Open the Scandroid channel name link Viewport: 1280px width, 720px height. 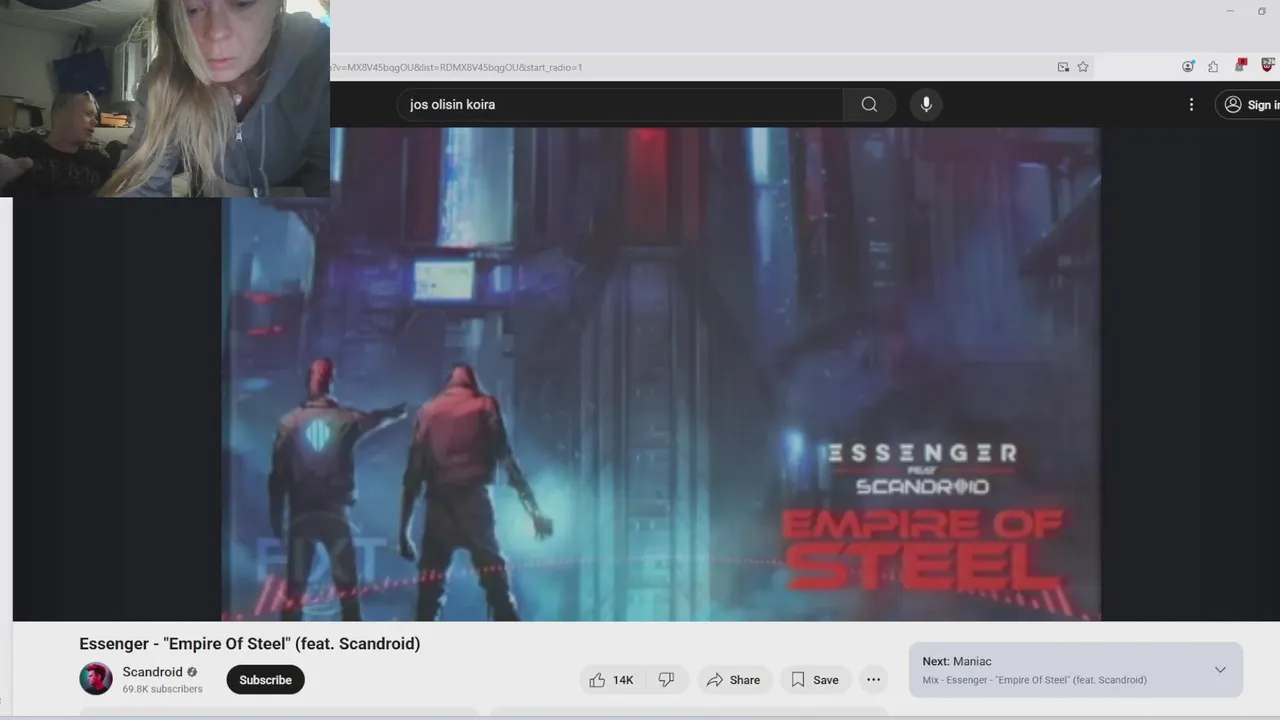(152, 672)
